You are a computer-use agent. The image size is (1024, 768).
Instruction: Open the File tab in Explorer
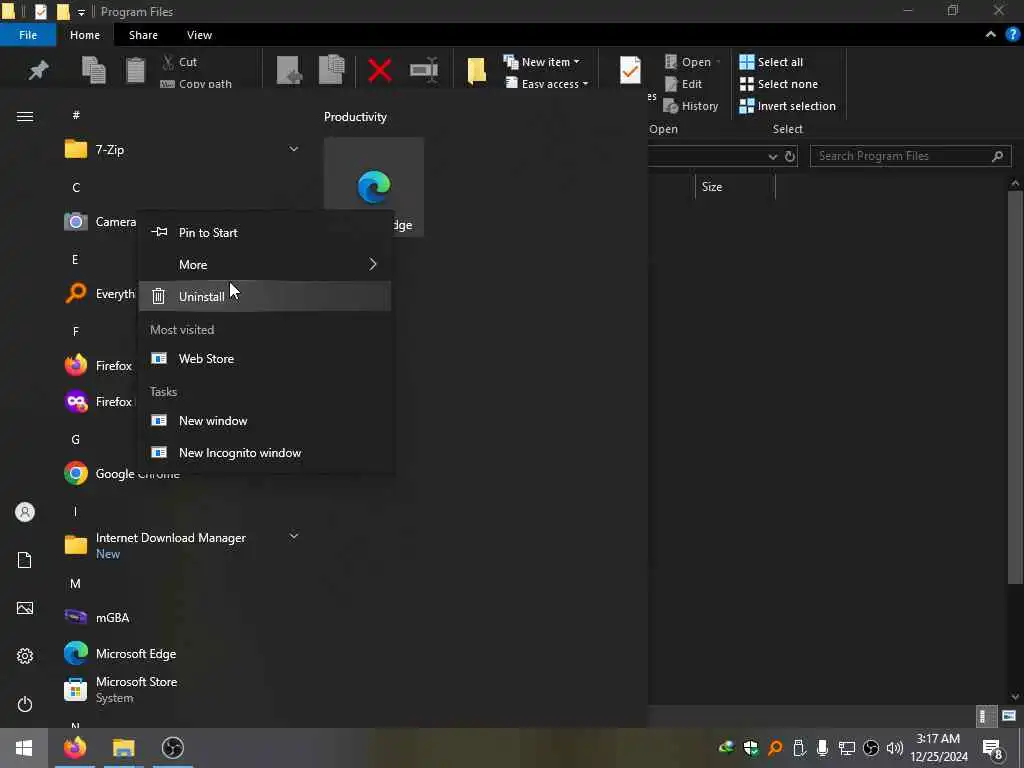(28, 35)
